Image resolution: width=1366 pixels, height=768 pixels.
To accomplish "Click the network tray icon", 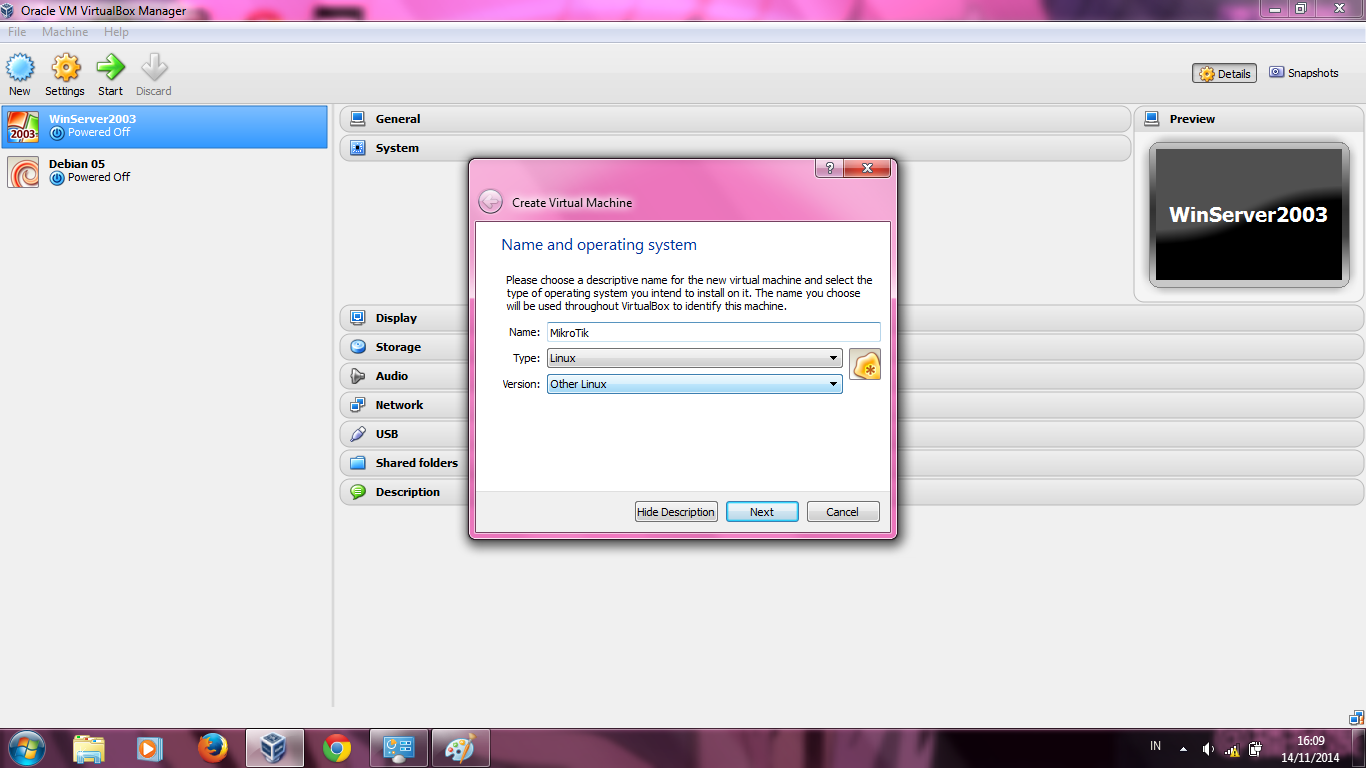I will (x=1232, y=749).
